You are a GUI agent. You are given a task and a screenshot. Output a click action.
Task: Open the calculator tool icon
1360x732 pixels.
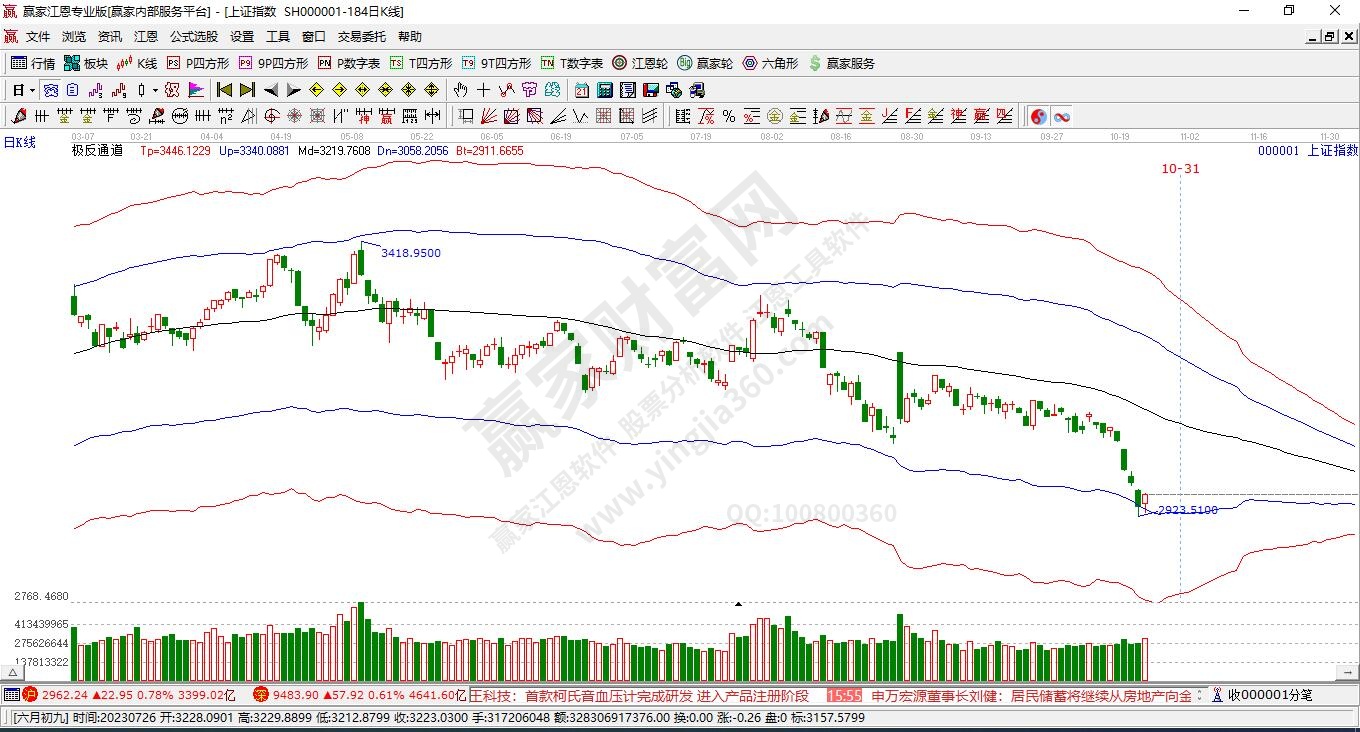tap(604, 90)
